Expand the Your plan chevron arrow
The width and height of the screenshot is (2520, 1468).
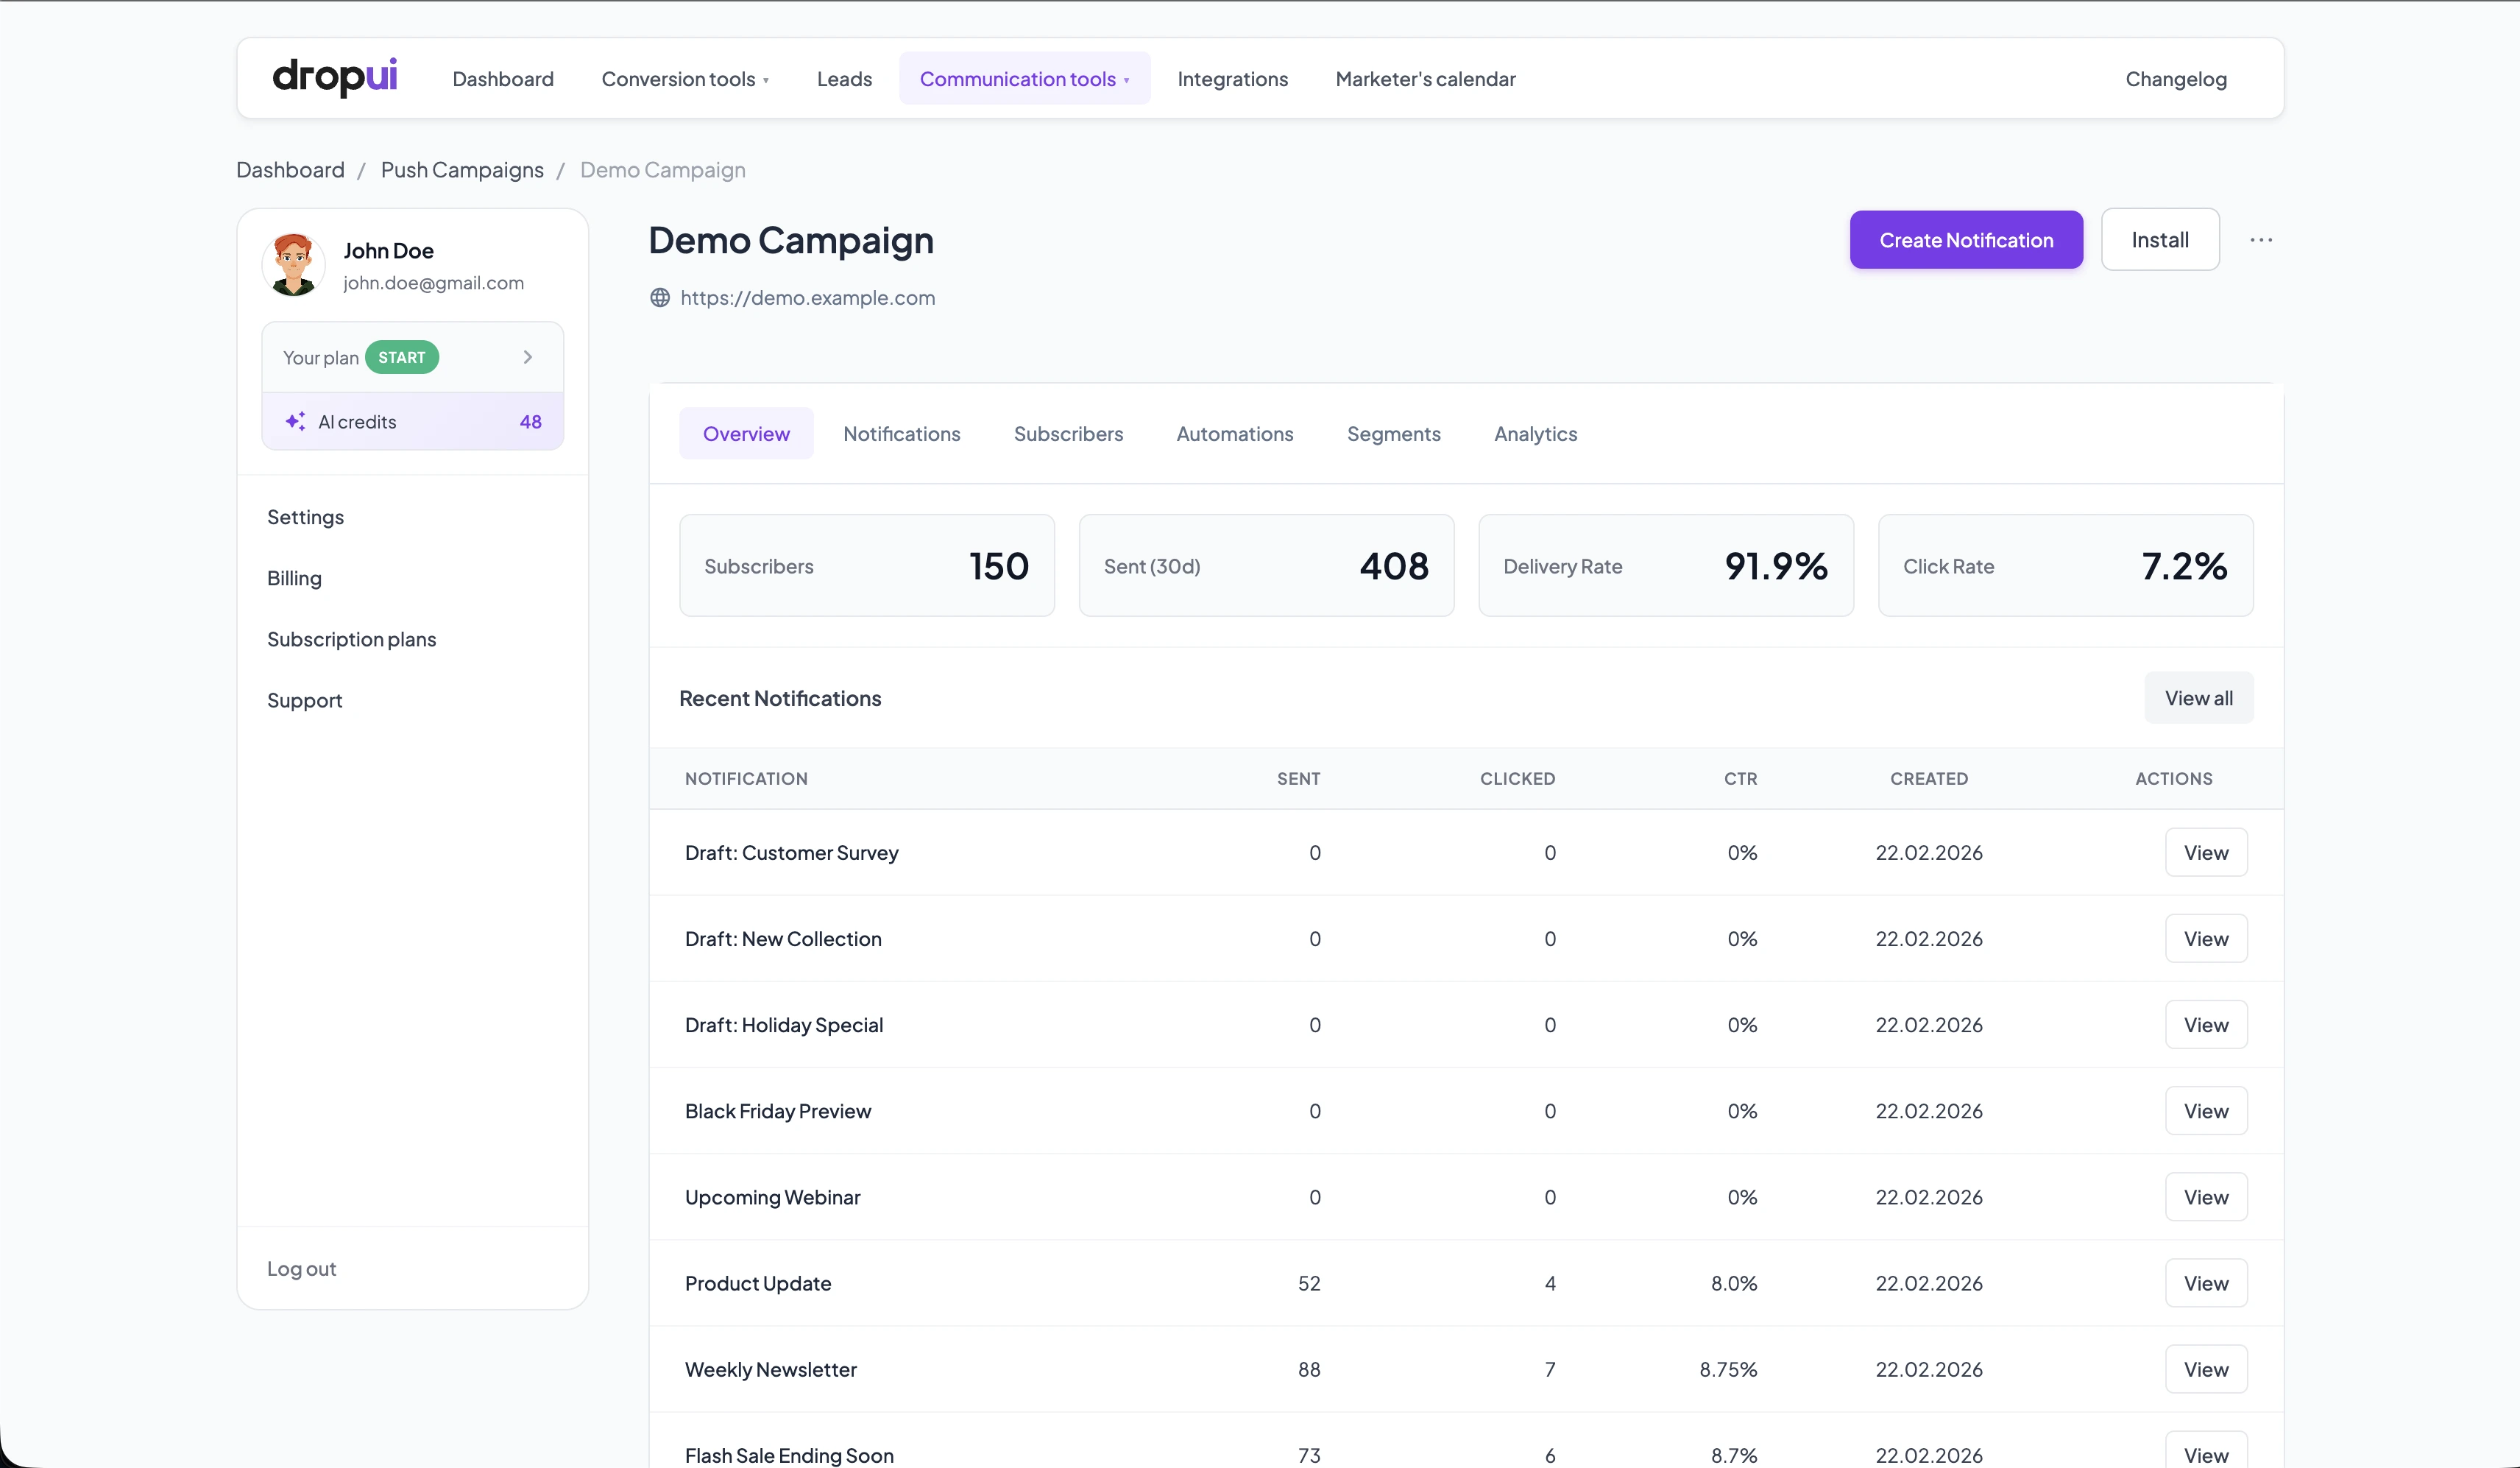528,357
